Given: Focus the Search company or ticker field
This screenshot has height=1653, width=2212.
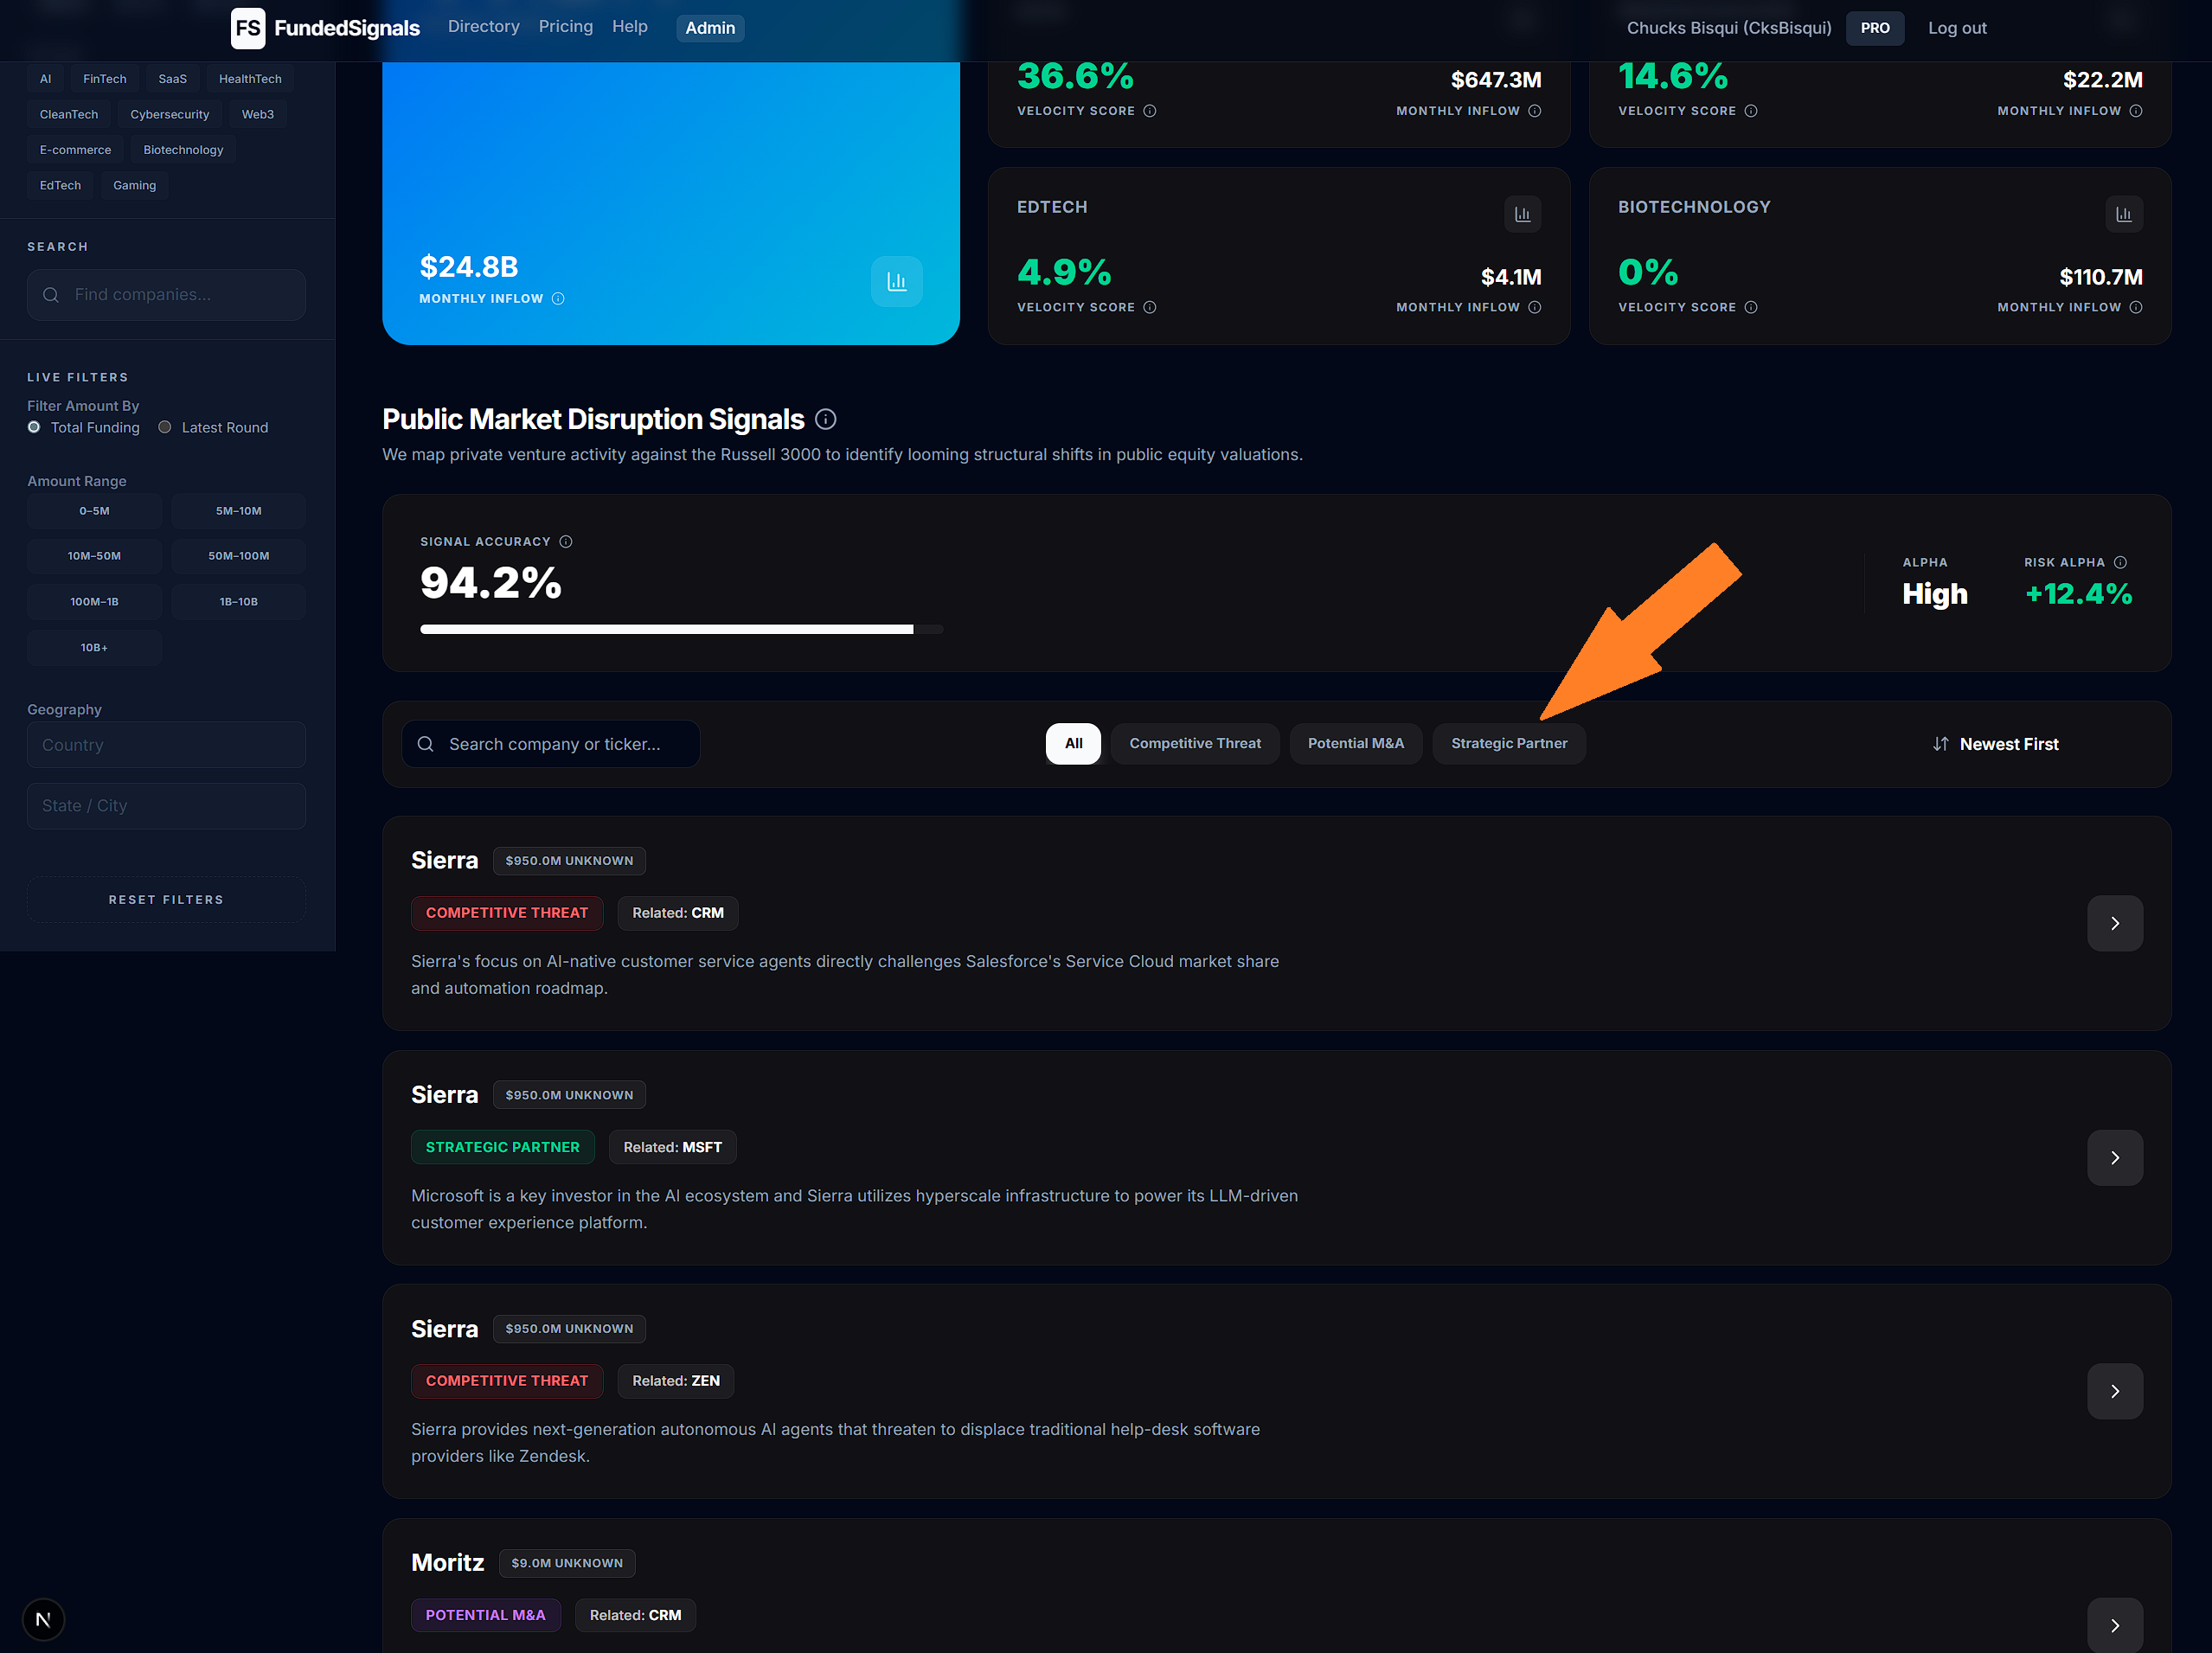Looking at the screenshot, I should [551, 744].
